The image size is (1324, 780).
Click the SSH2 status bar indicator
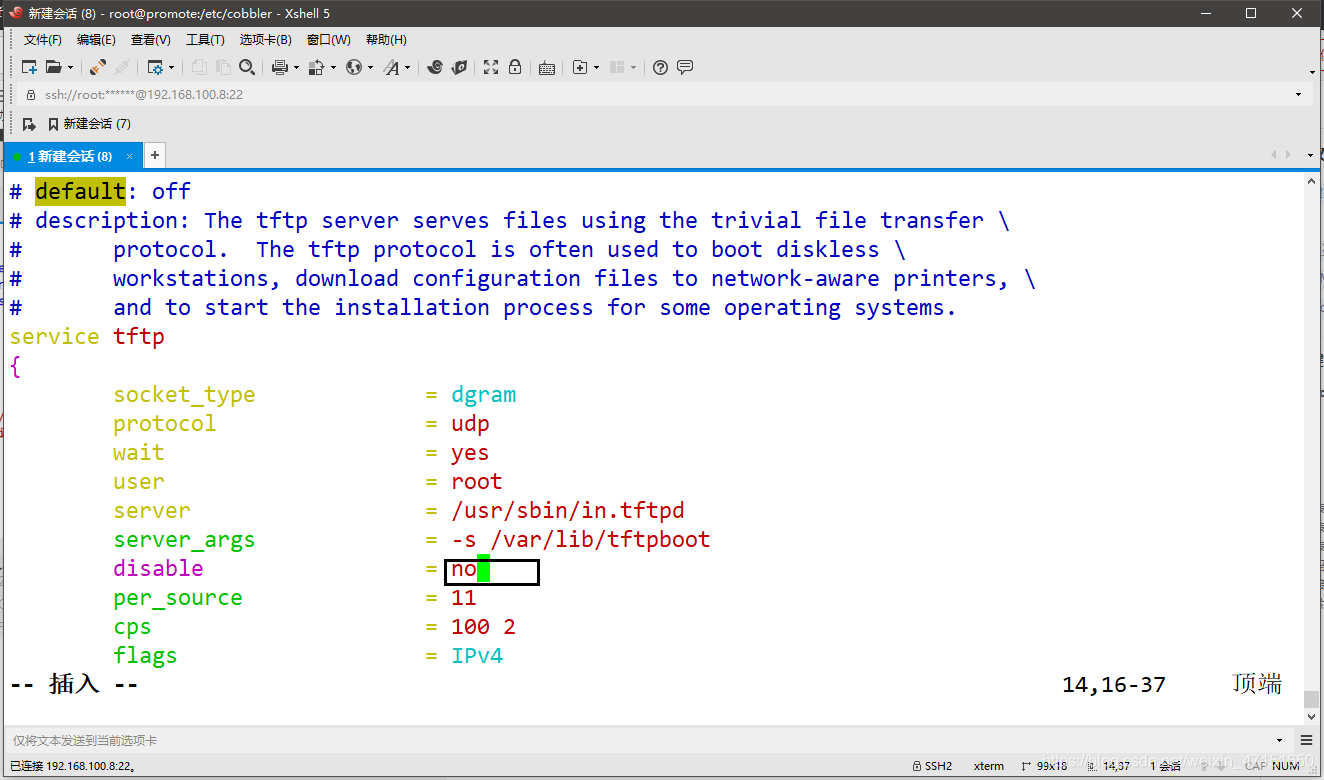[932, 766]
